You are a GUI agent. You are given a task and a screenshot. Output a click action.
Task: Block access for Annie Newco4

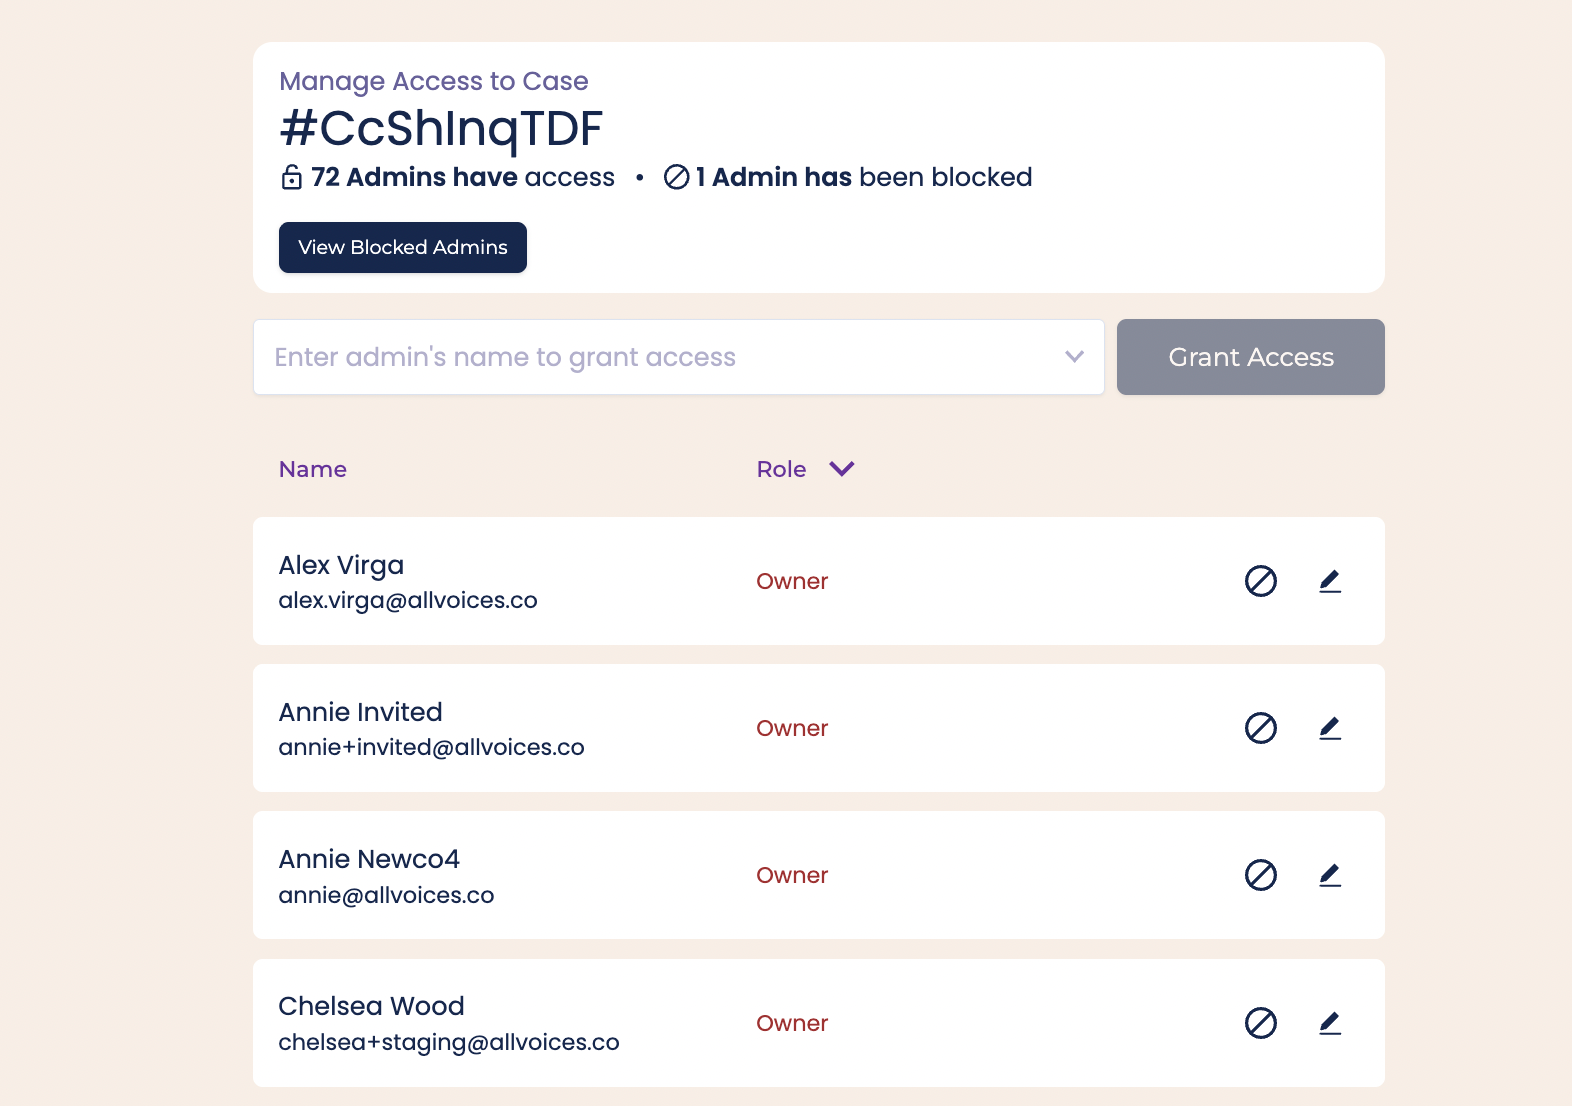[x=1261, y=875]
